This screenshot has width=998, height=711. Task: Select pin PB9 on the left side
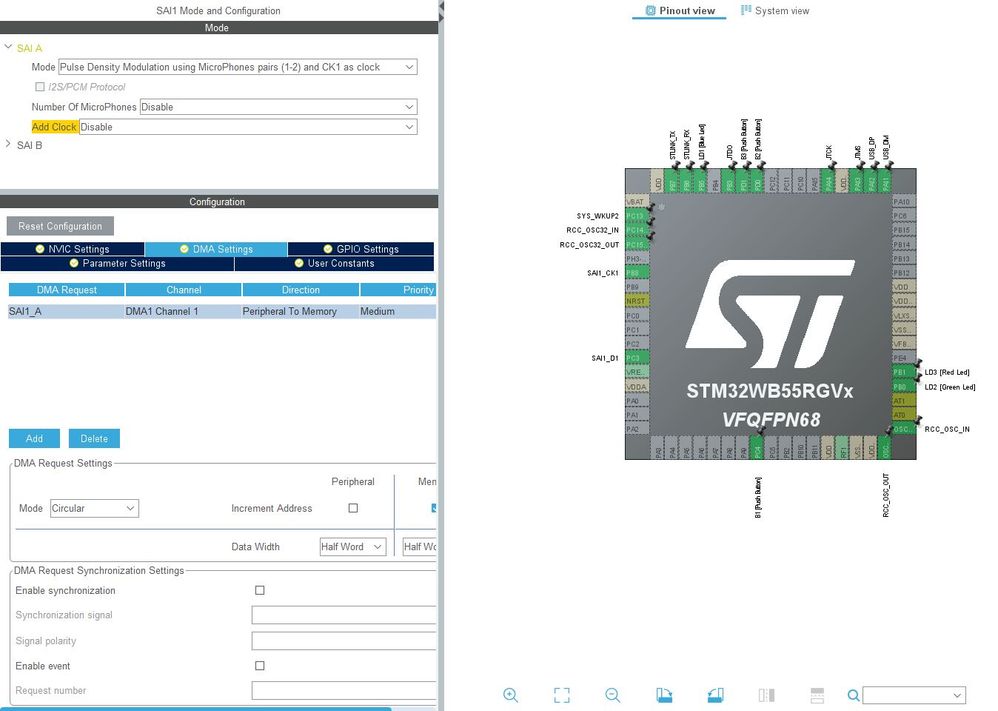point(636,287)
